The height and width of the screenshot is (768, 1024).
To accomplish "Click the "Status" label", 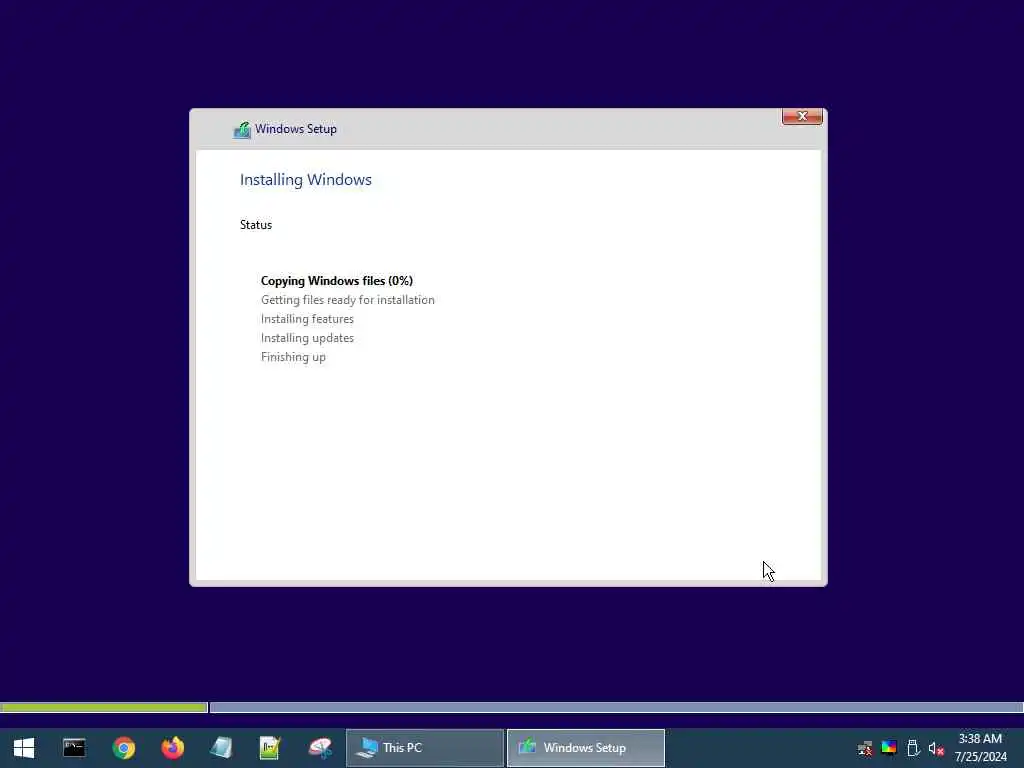I will [256, 225].
